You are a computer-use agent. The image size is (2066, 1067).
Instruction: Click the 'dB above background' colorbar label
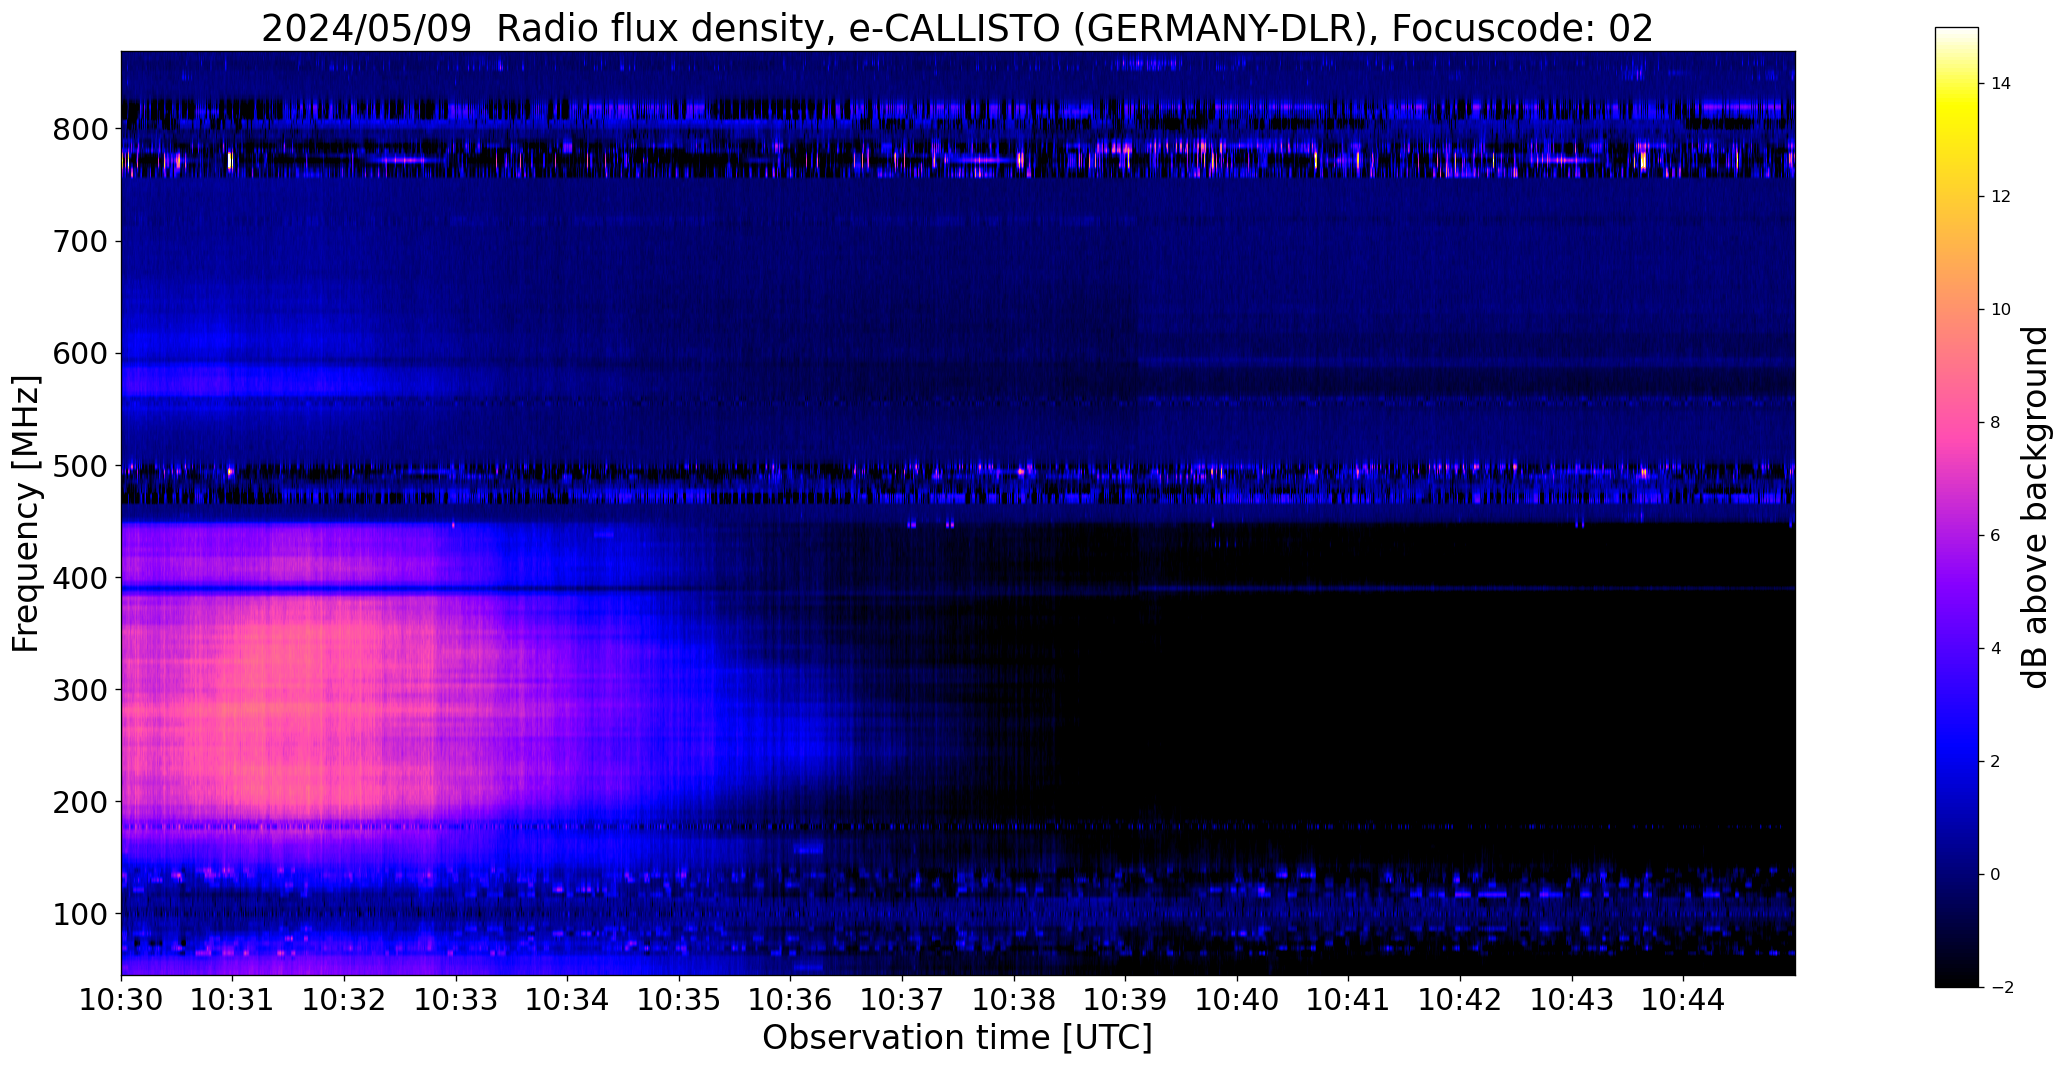click(2035, 507)
